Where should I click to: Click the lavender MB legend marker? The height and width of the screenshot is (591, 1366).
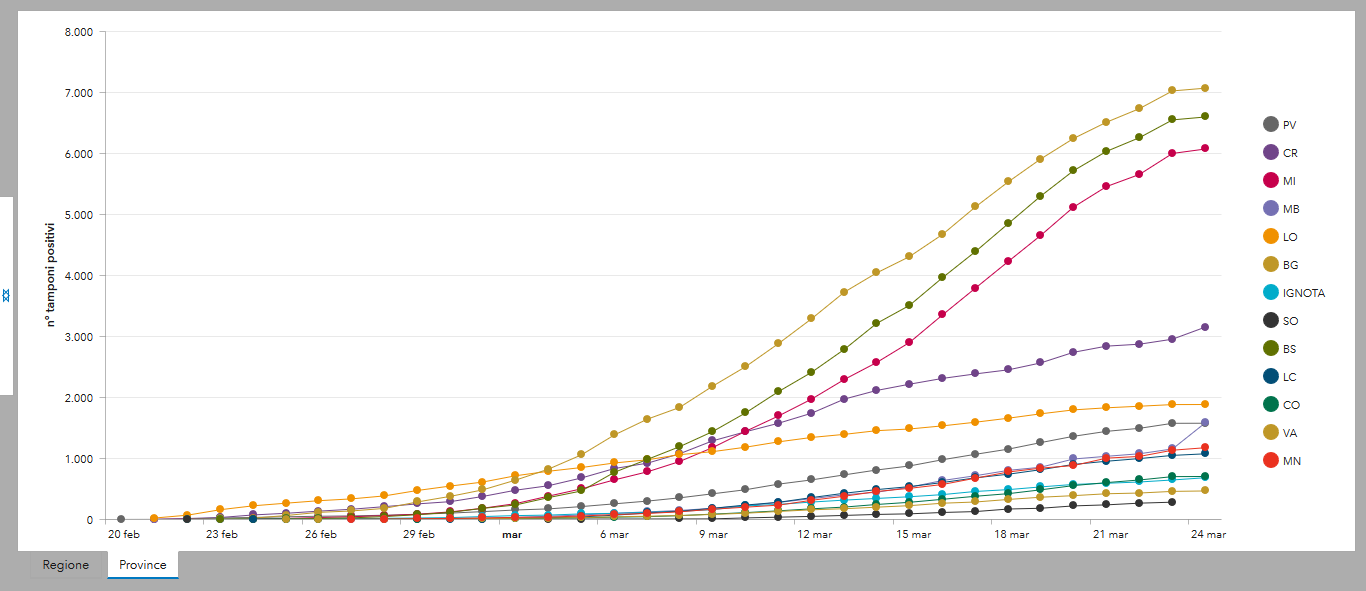tap(1271, 209)
